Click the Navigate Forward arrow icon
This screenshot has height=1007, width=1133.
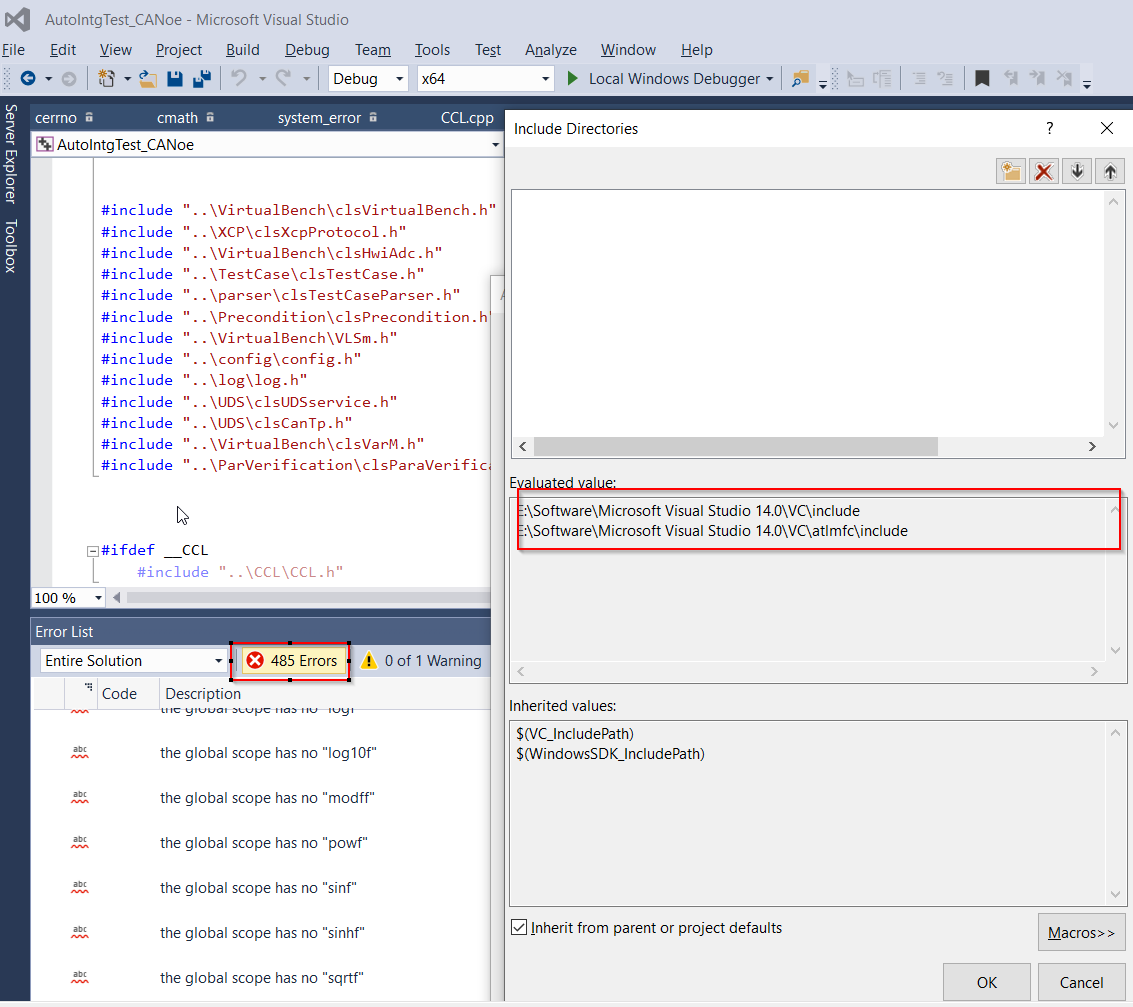click(x=69, y=79)
